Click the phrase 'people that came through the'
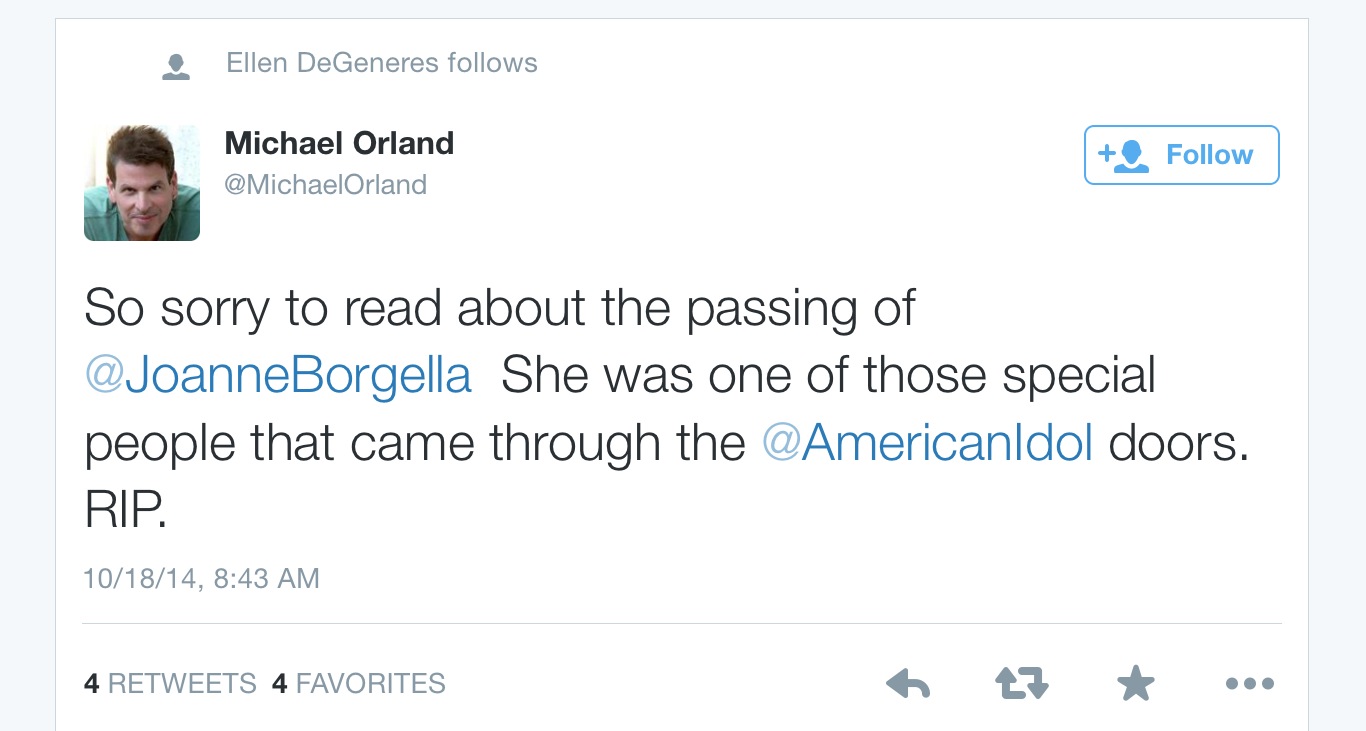This screenshot has height=731, width=1366. point(415,443)
